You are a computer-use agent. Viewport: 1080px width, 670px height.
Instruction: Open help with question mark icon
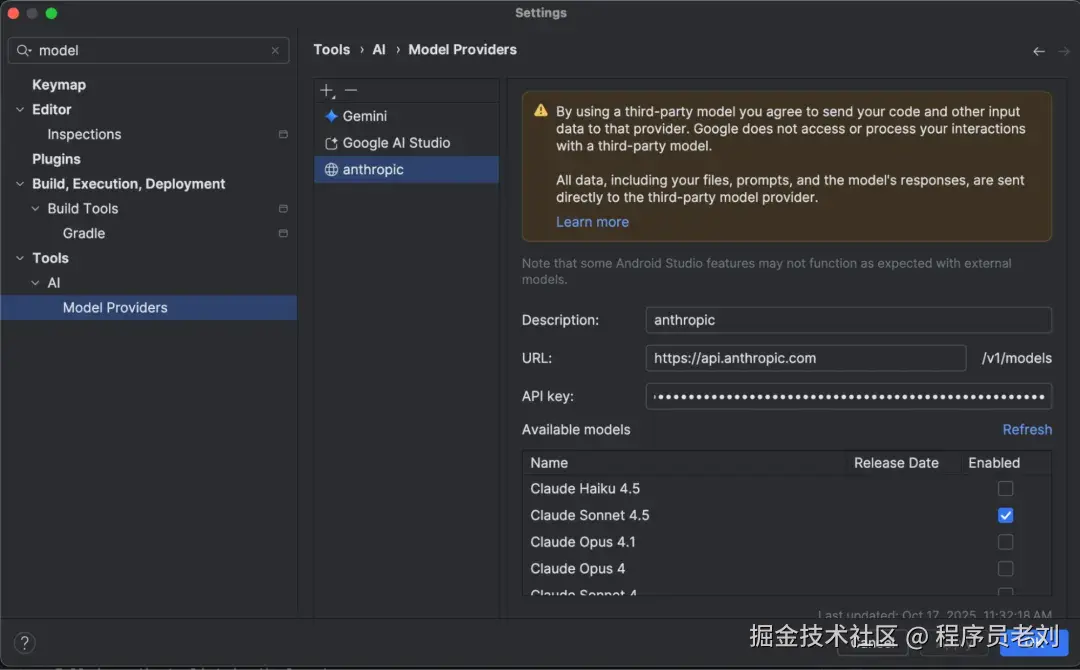(x=26, y=643)
